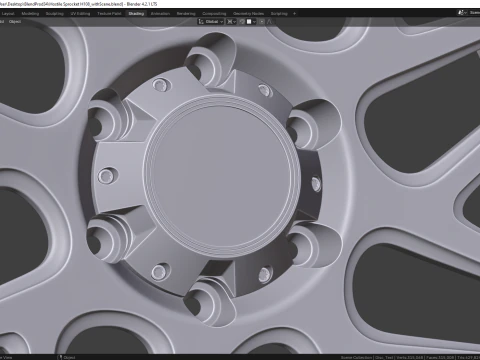Switch to Geometry Nodes workspace tab

pos(249,14)
